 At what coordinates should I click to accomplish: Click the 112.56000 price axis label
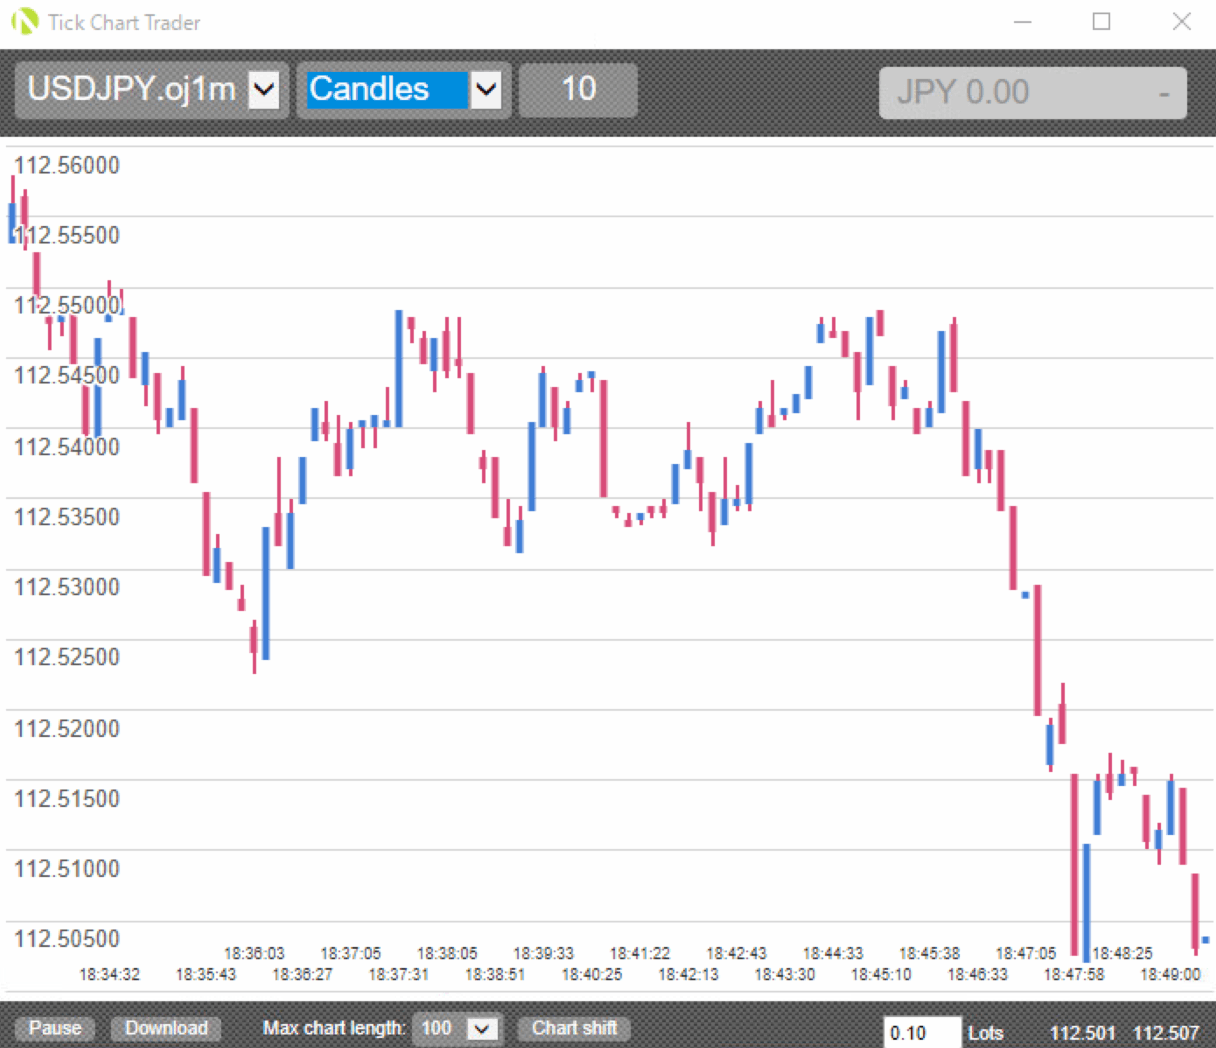coord(67,165)
